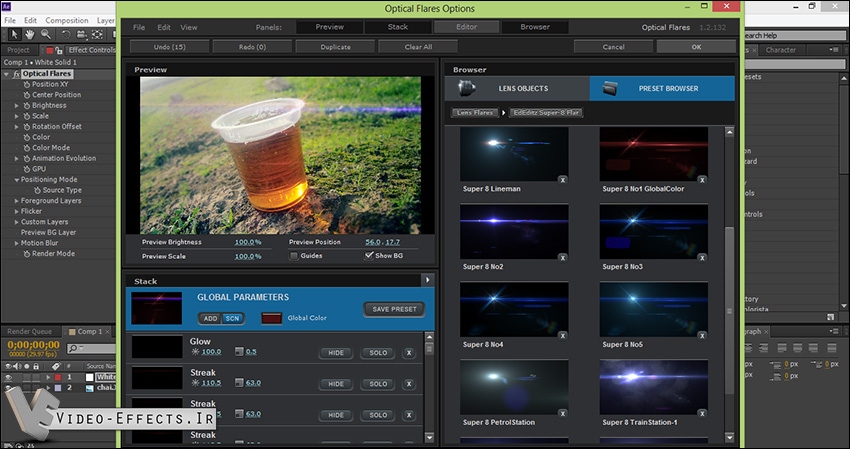Click the fx icon beside Optical Flares

pos(16,74)
